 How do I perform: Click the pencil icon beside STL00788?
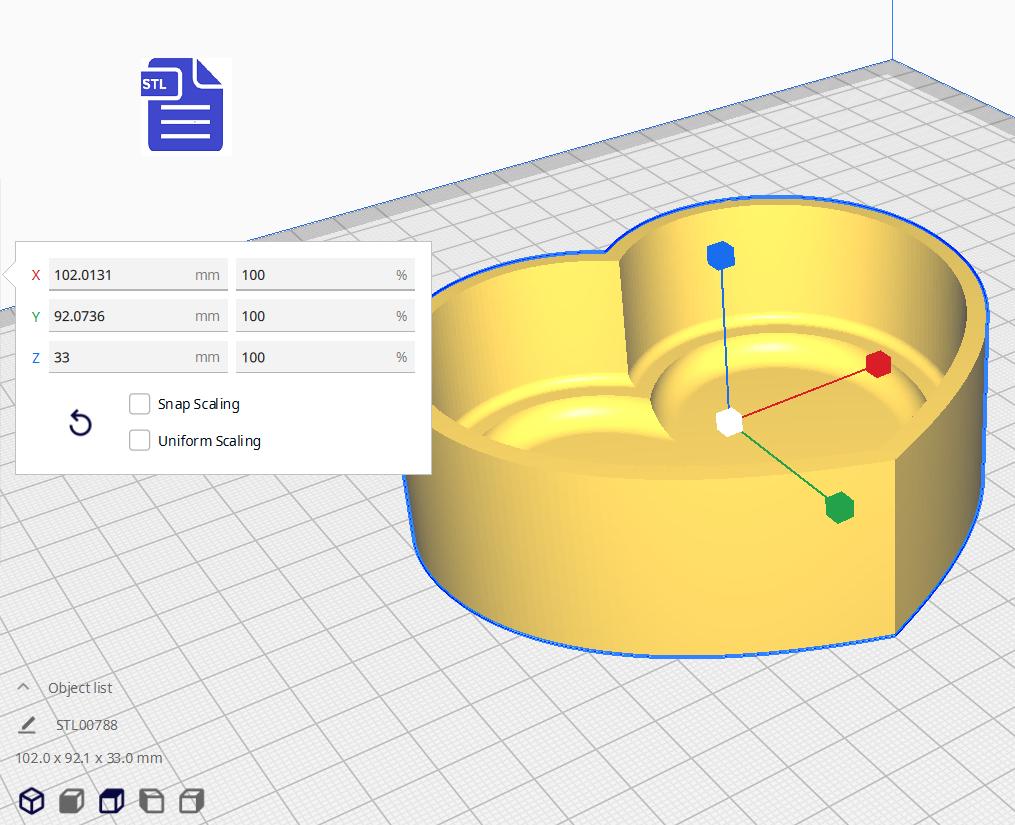click(x=27, y=725)
